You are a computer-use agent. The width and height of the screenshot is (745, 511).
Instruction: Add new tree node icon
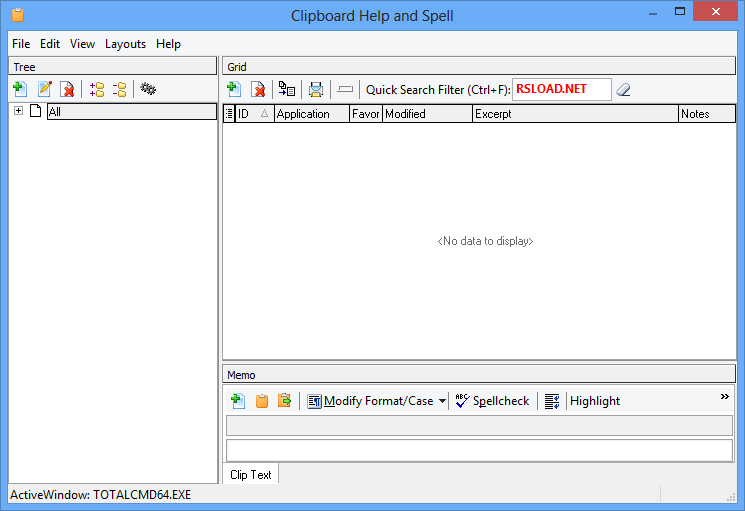tap(20, 89)
